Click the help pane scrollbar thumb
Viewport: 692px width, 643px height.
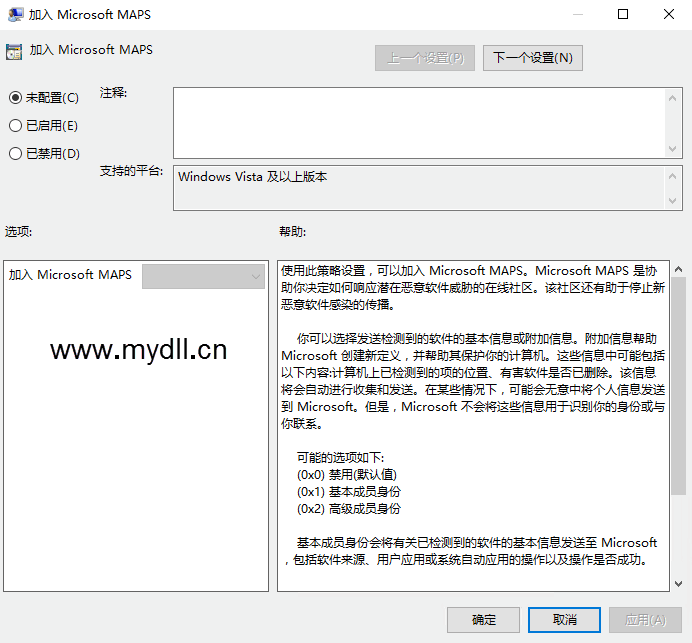pyautogui.click(x=678, y=386)
